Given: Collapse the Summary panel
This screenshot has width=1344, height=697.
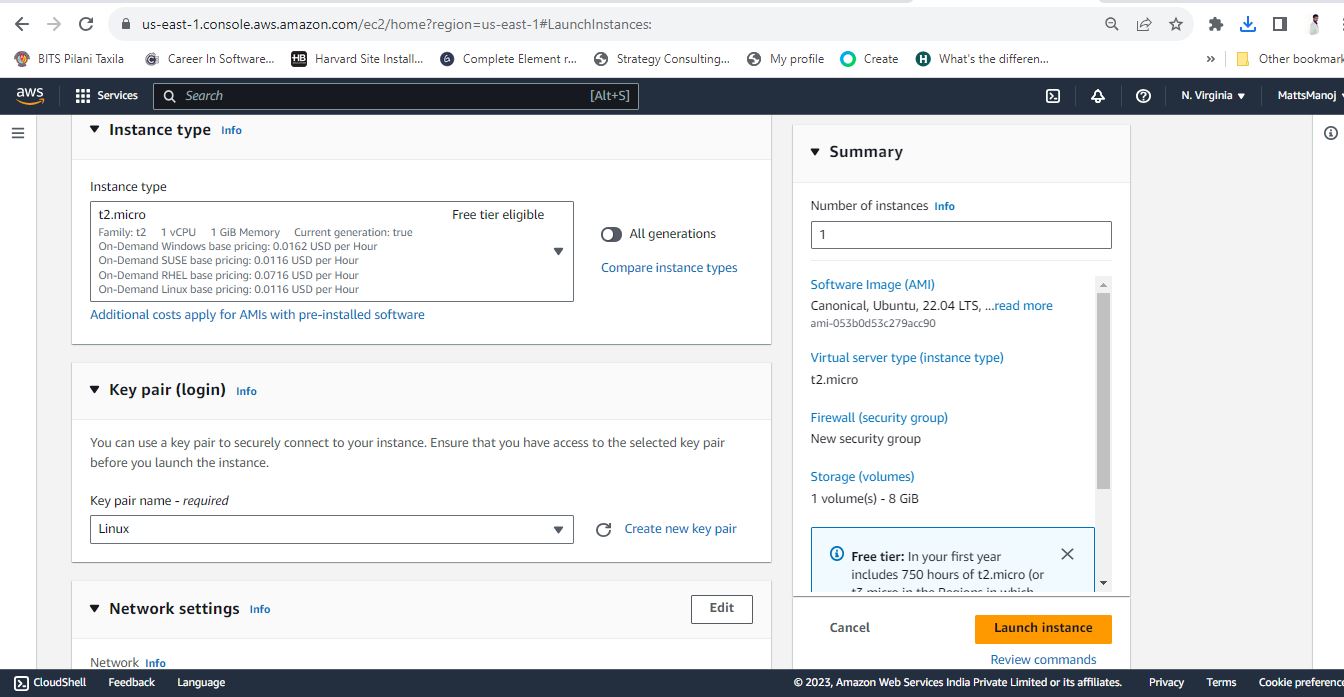Looking at the screenshot, I should pos(815,152).
